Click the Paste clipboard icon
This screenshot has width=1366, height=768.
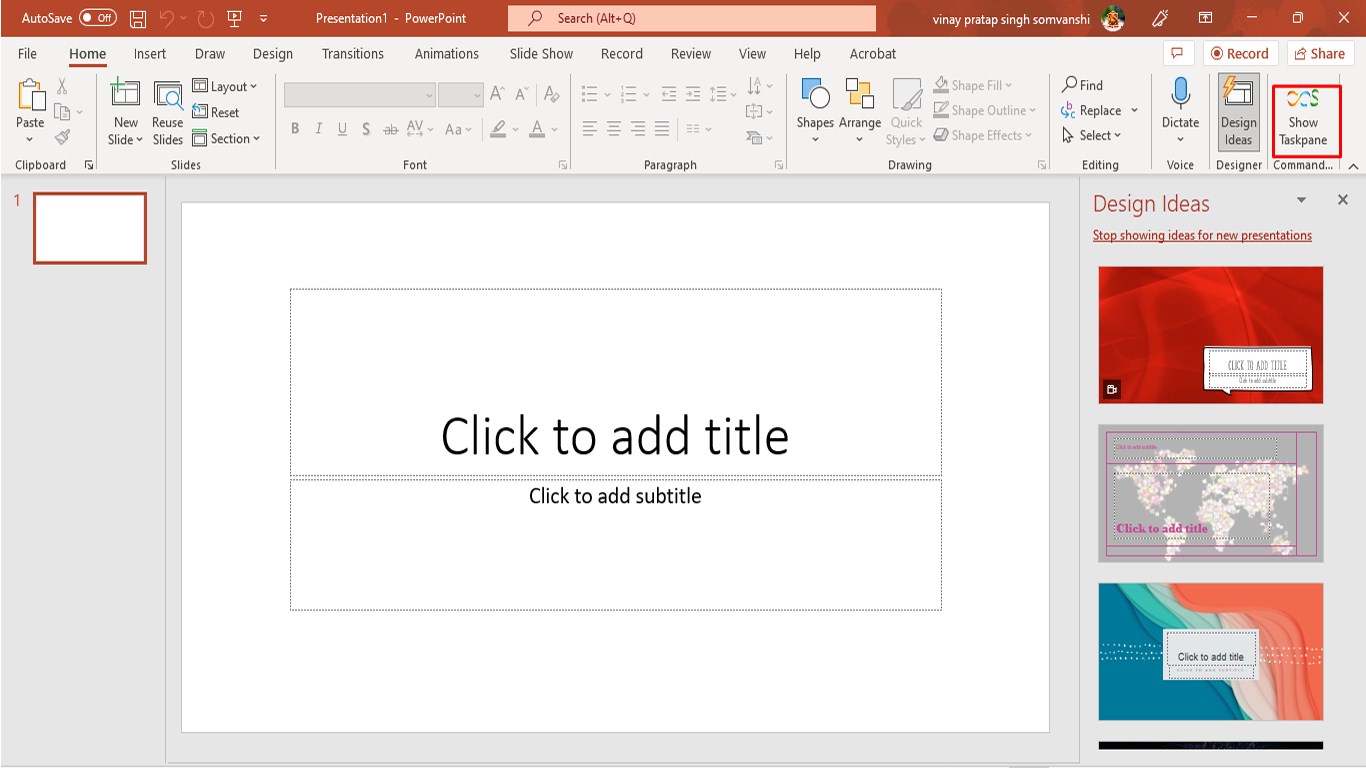[30, 95]
